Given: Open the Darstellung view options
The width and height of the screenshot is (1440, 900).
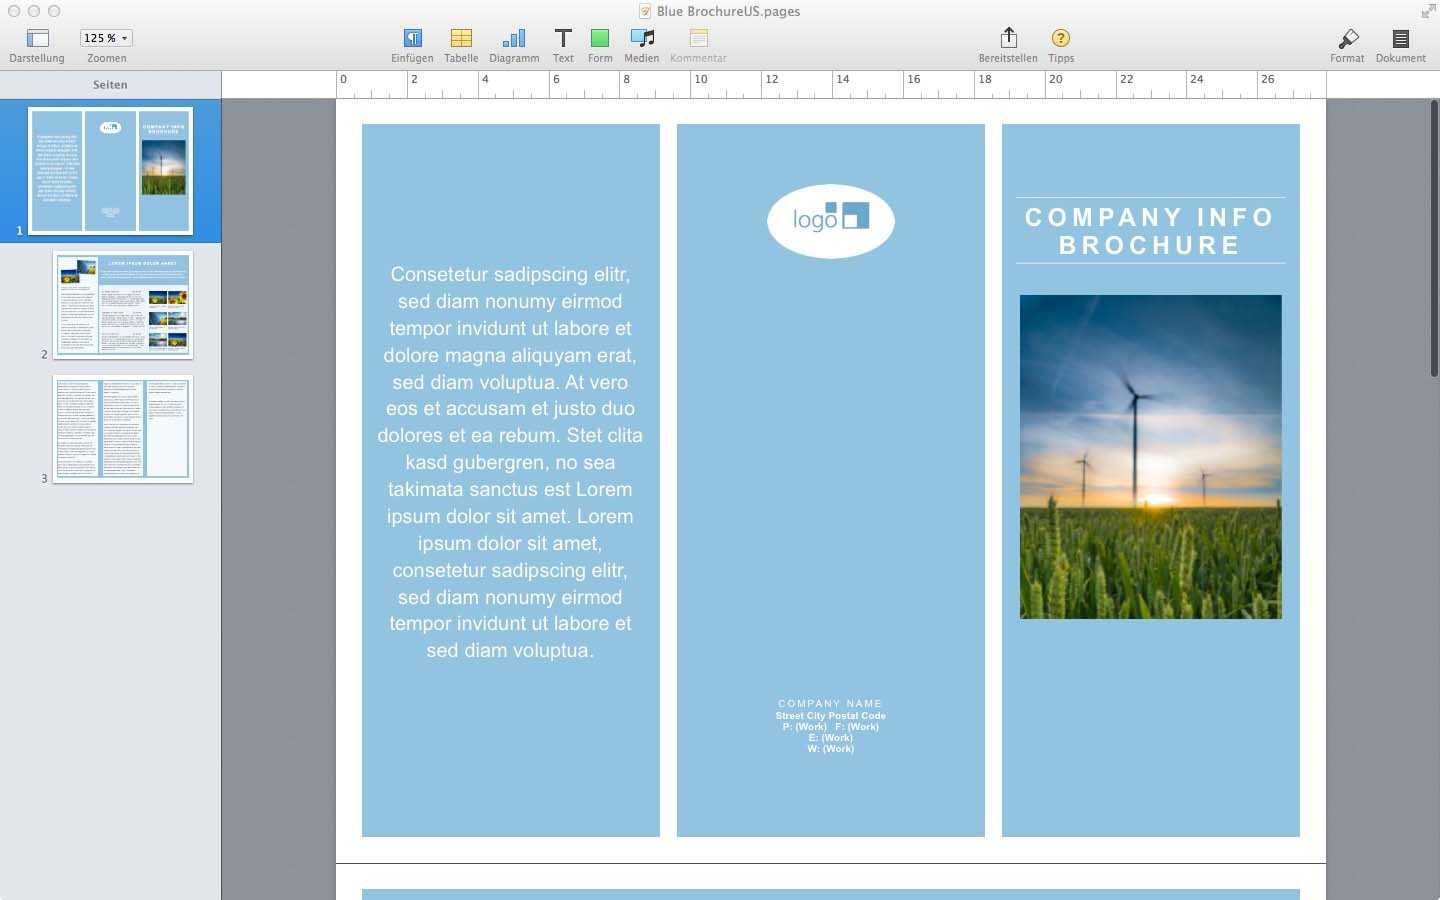Looking at the screenshot, I should (x=37, y=39).
